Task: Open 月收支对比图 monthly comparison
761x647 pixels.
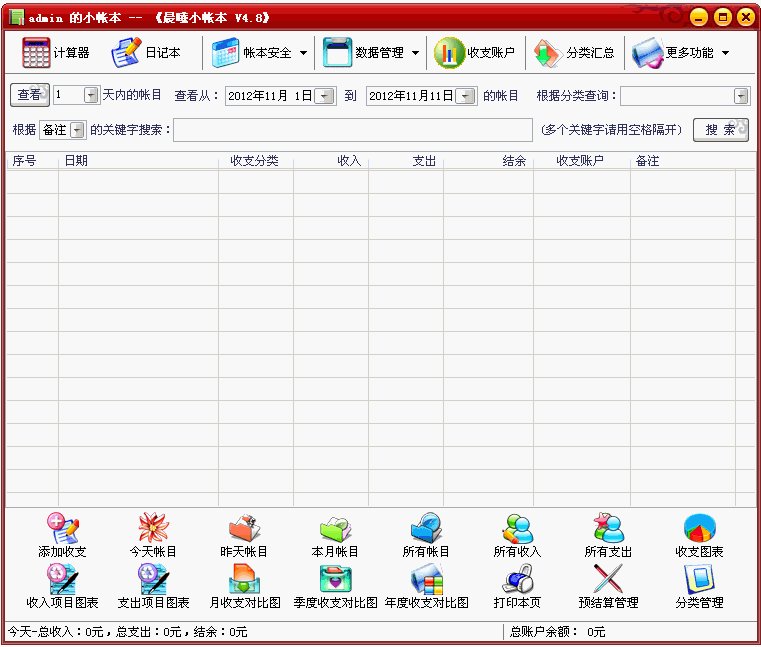Action: [x=244, y=586]
